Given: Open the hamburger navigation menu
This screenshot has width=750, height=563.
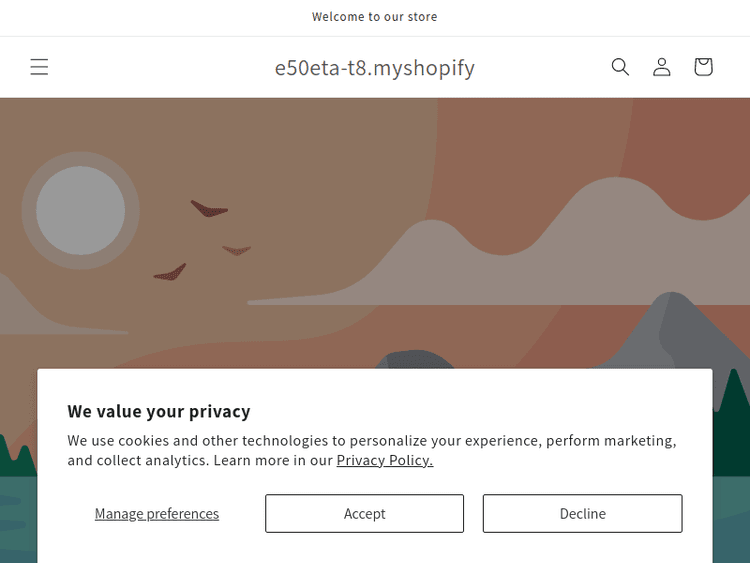Looking at the screenshot, I should [x=39, y=67].
